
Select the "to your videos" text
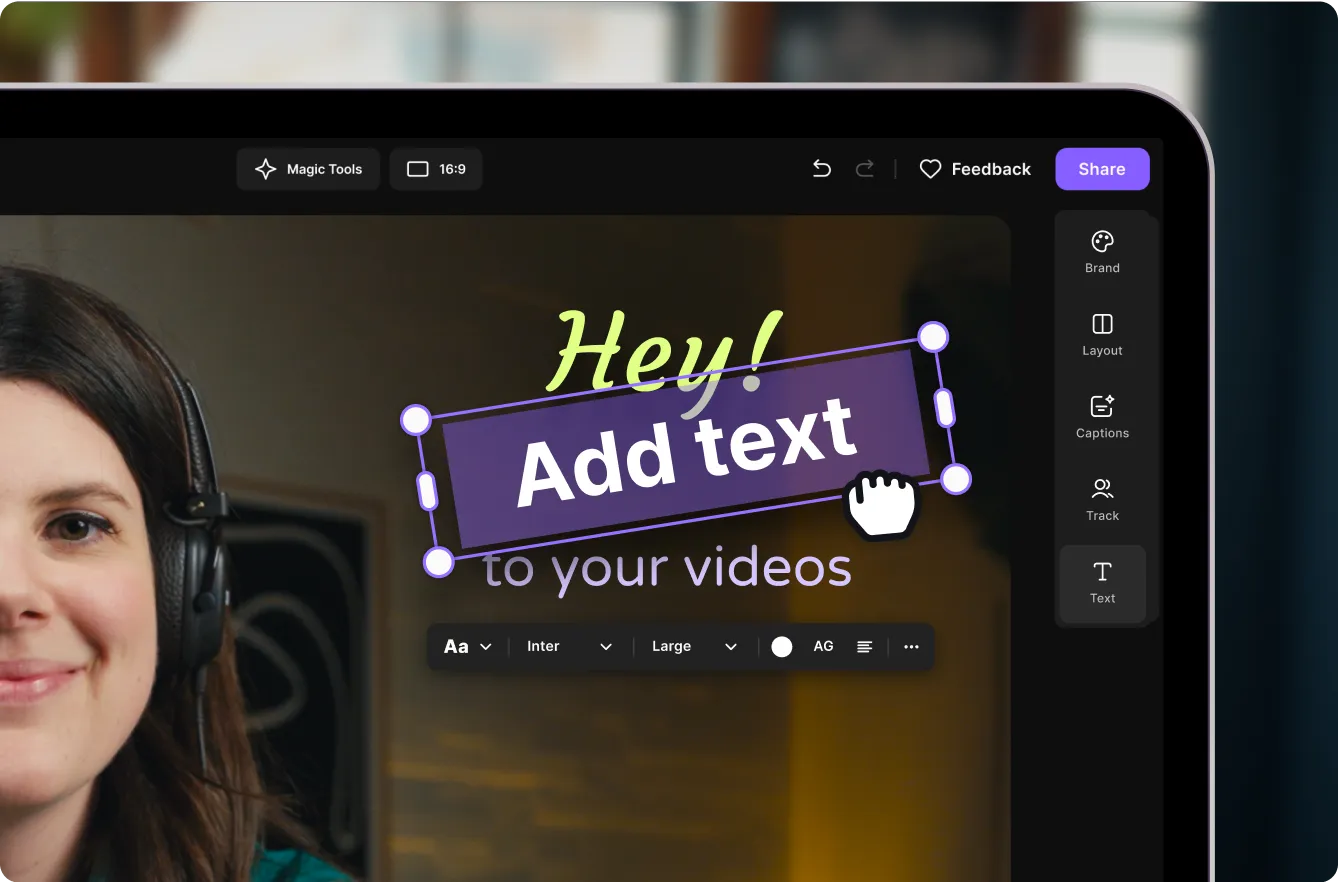point(667,570)
